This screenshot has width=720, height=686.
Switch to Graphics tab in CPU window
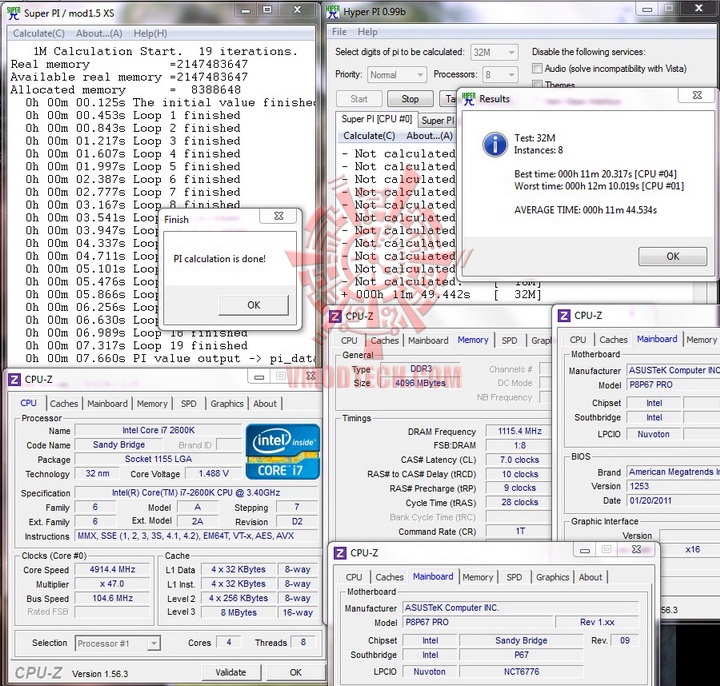(227, 404)
